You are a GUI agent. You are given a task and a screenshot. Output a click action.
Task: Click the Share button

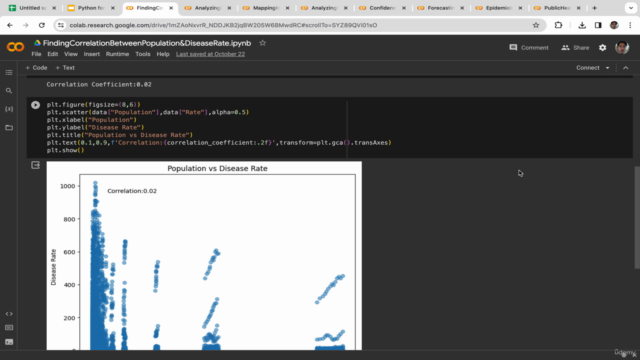click(575, 48)
